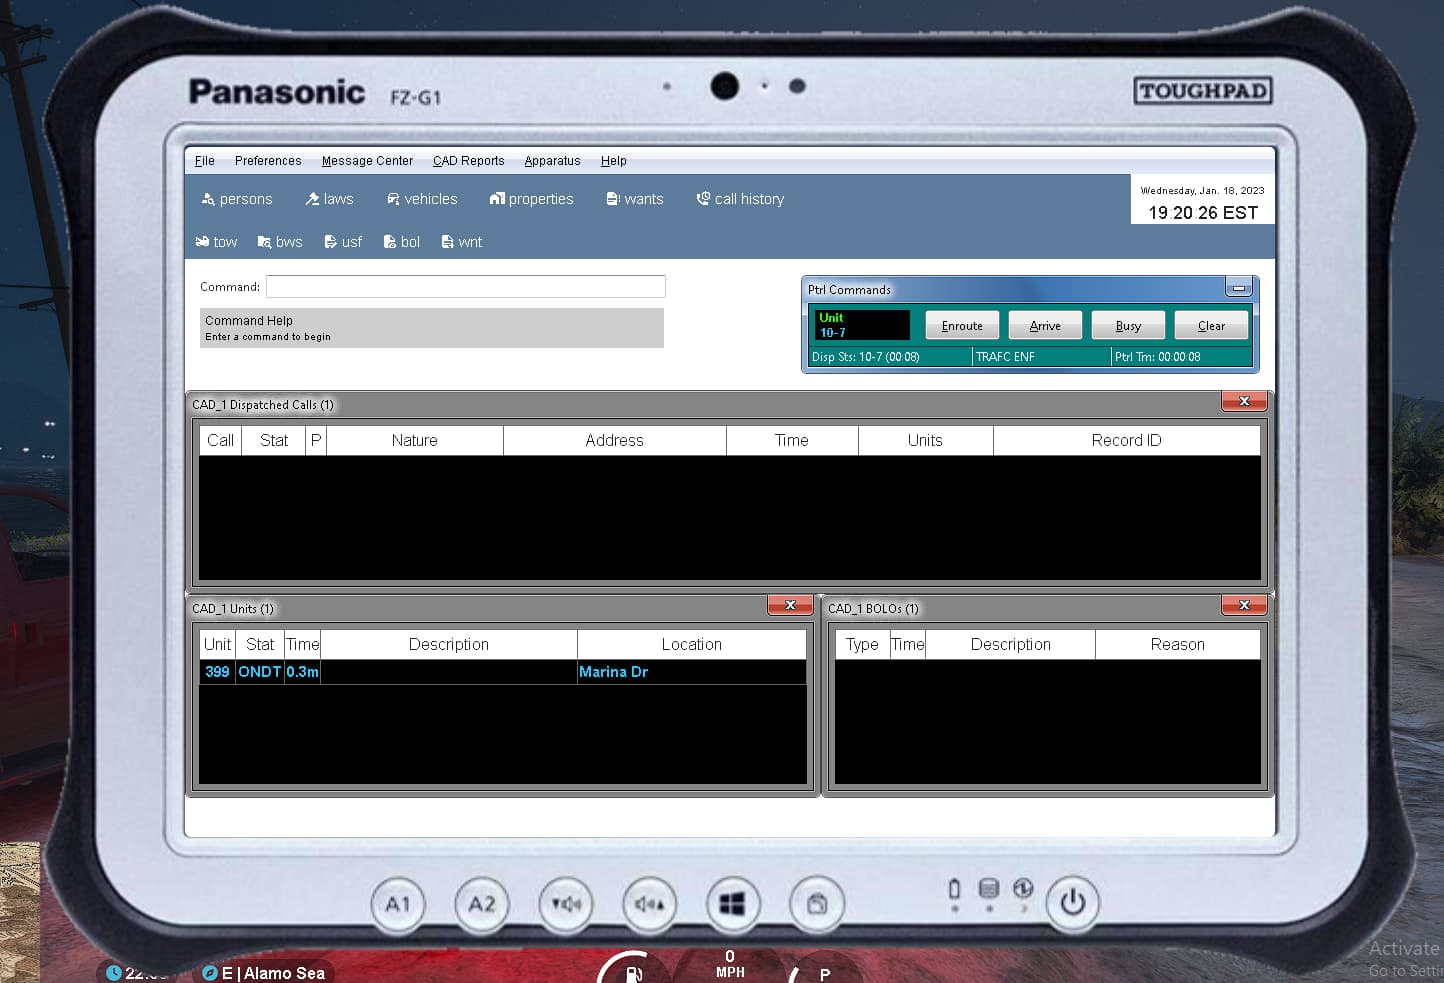Select the bws shortcut

pos(280,242)
